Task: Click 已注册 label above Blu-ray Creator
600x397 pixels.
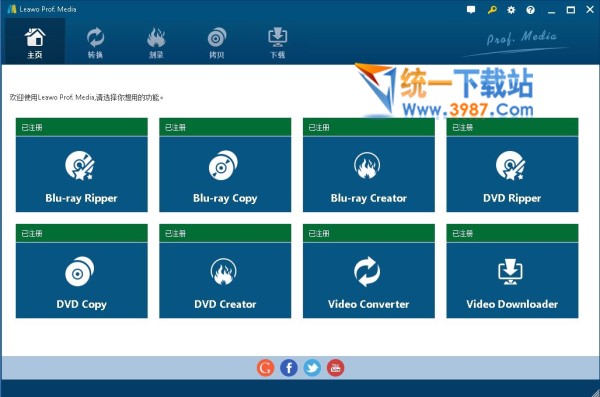Action: pyautogui.click(x=319, y=127)
